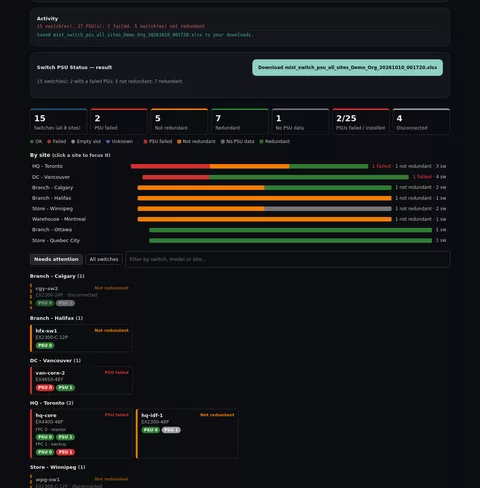This screenshot has width=480, height=488.
Task: Click green PSU 0 badge on cgy-sw2
Action: (x=45, y=303)
